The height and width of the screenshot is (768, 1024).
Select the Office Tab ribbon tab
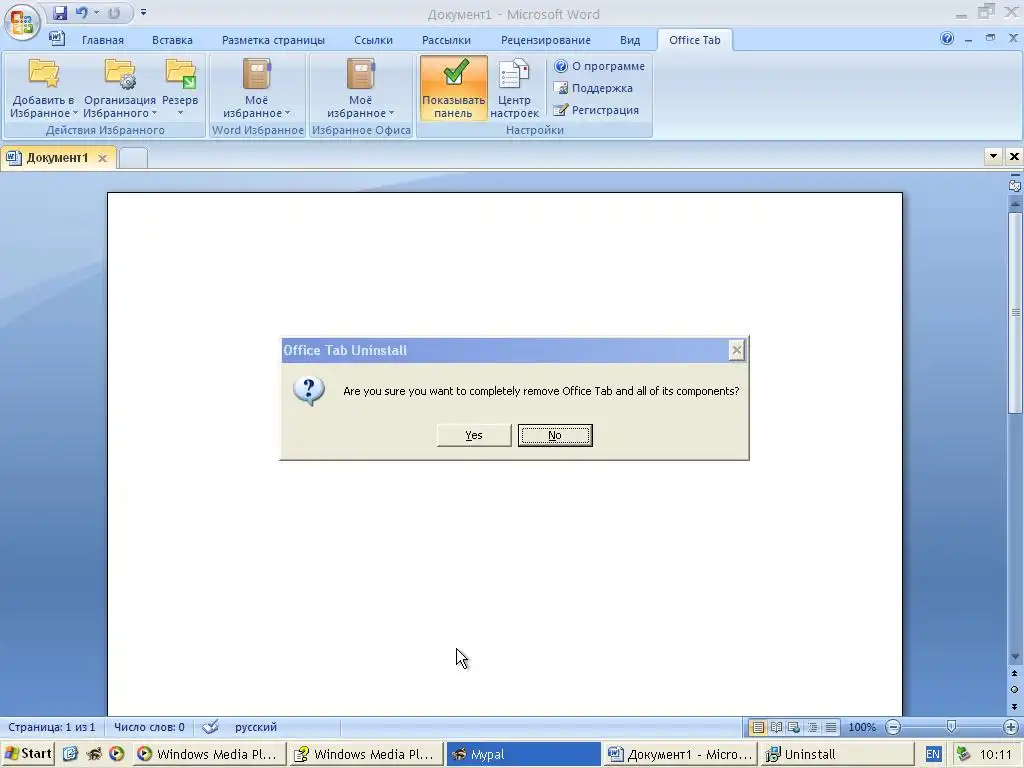[x=694, y=40]
